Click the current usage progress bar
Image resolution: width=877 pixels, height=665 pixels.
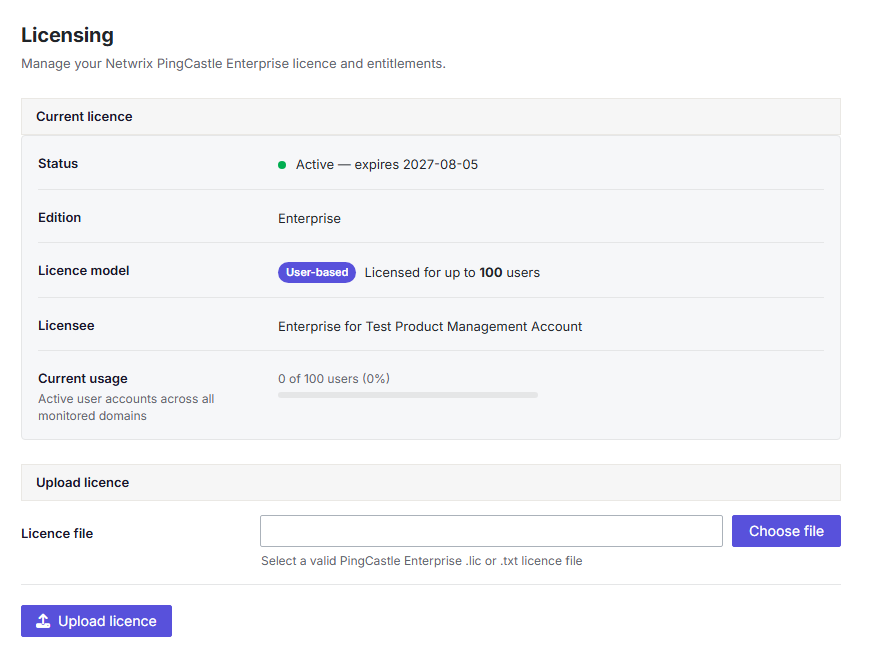tap(408, 395)
